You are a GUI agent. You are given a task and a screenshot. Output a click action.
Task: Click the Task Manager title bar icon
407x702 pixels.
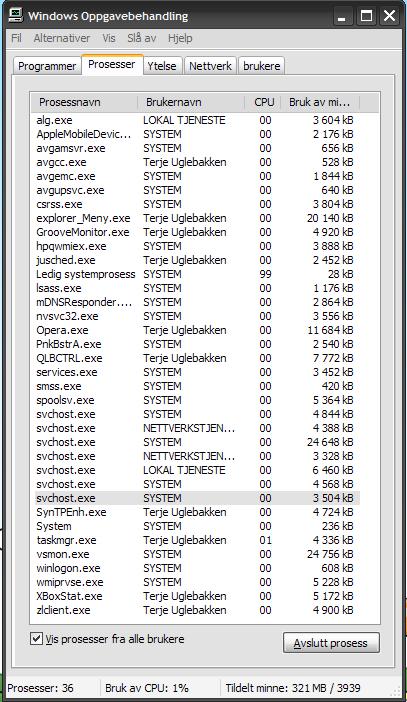[16, 16]
